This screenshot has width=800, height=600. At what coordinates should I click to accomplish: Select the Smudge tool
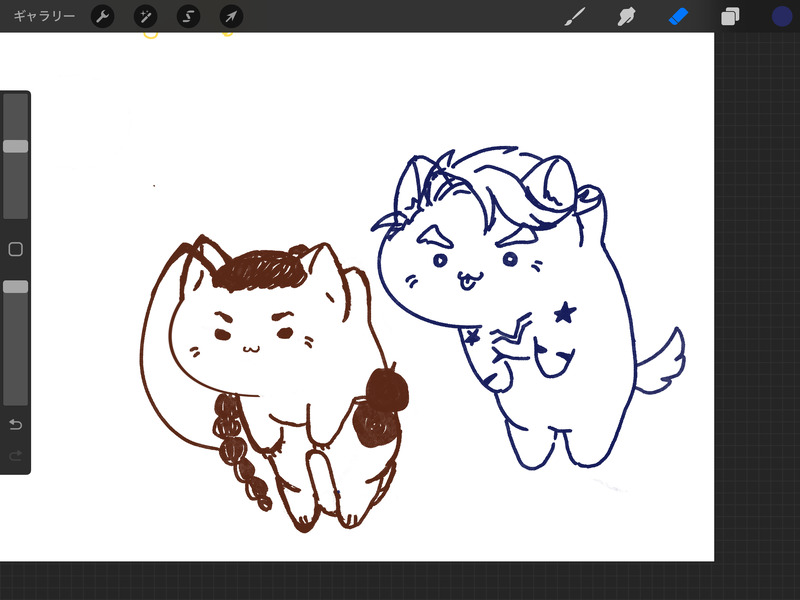626,16
